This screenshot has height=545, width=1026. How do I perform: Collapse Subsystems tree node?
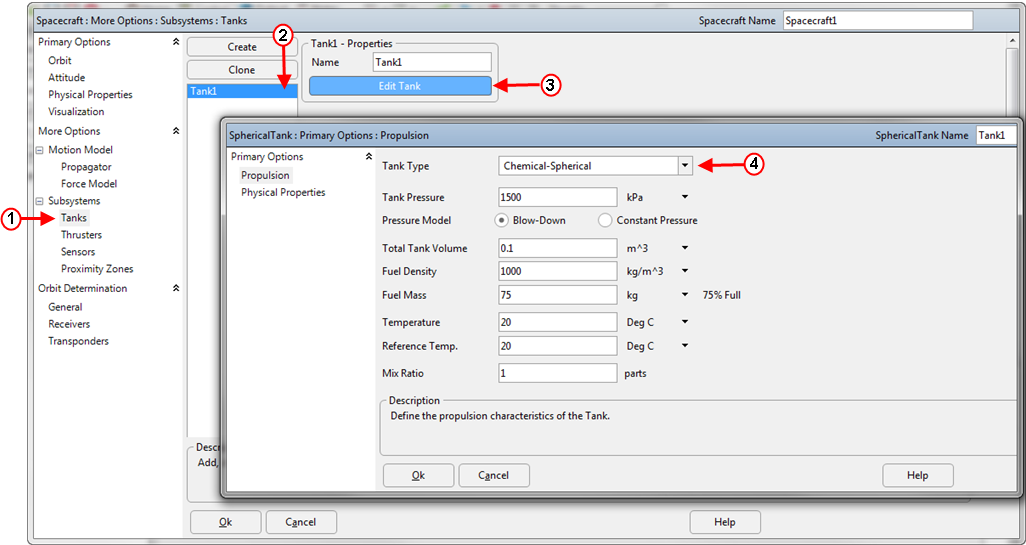coord(40,201)
